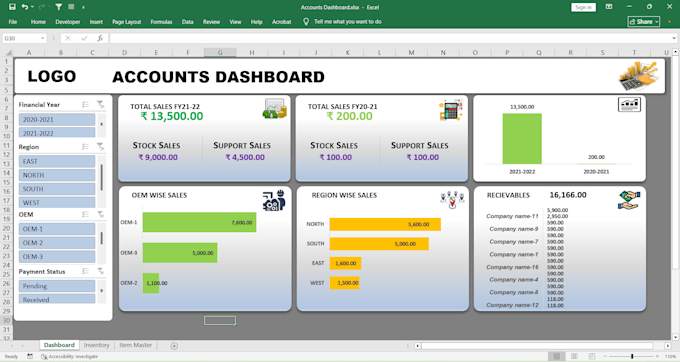Click the Save icon in quick access toolbar
The height and width of the screenshot is (362, 680).
(x=12, y=7)
